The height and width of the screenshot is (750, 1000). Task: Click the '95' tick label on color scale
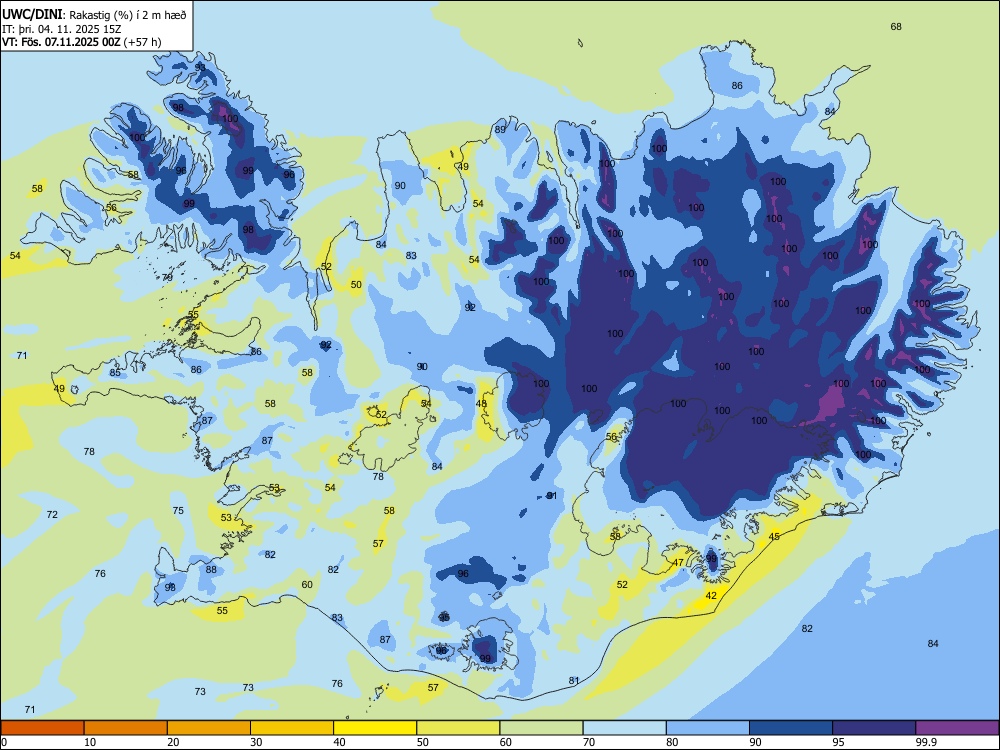[x=839, y=742]
